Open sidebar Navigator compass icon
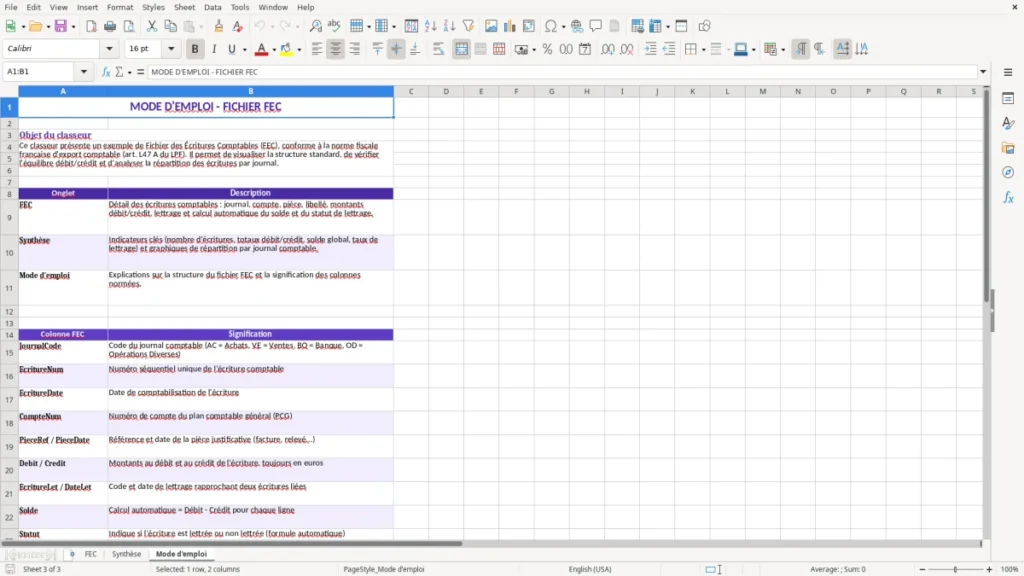Image resolution: width=1024 pixels, height=576 pixels. click(x=1008, y=172)
